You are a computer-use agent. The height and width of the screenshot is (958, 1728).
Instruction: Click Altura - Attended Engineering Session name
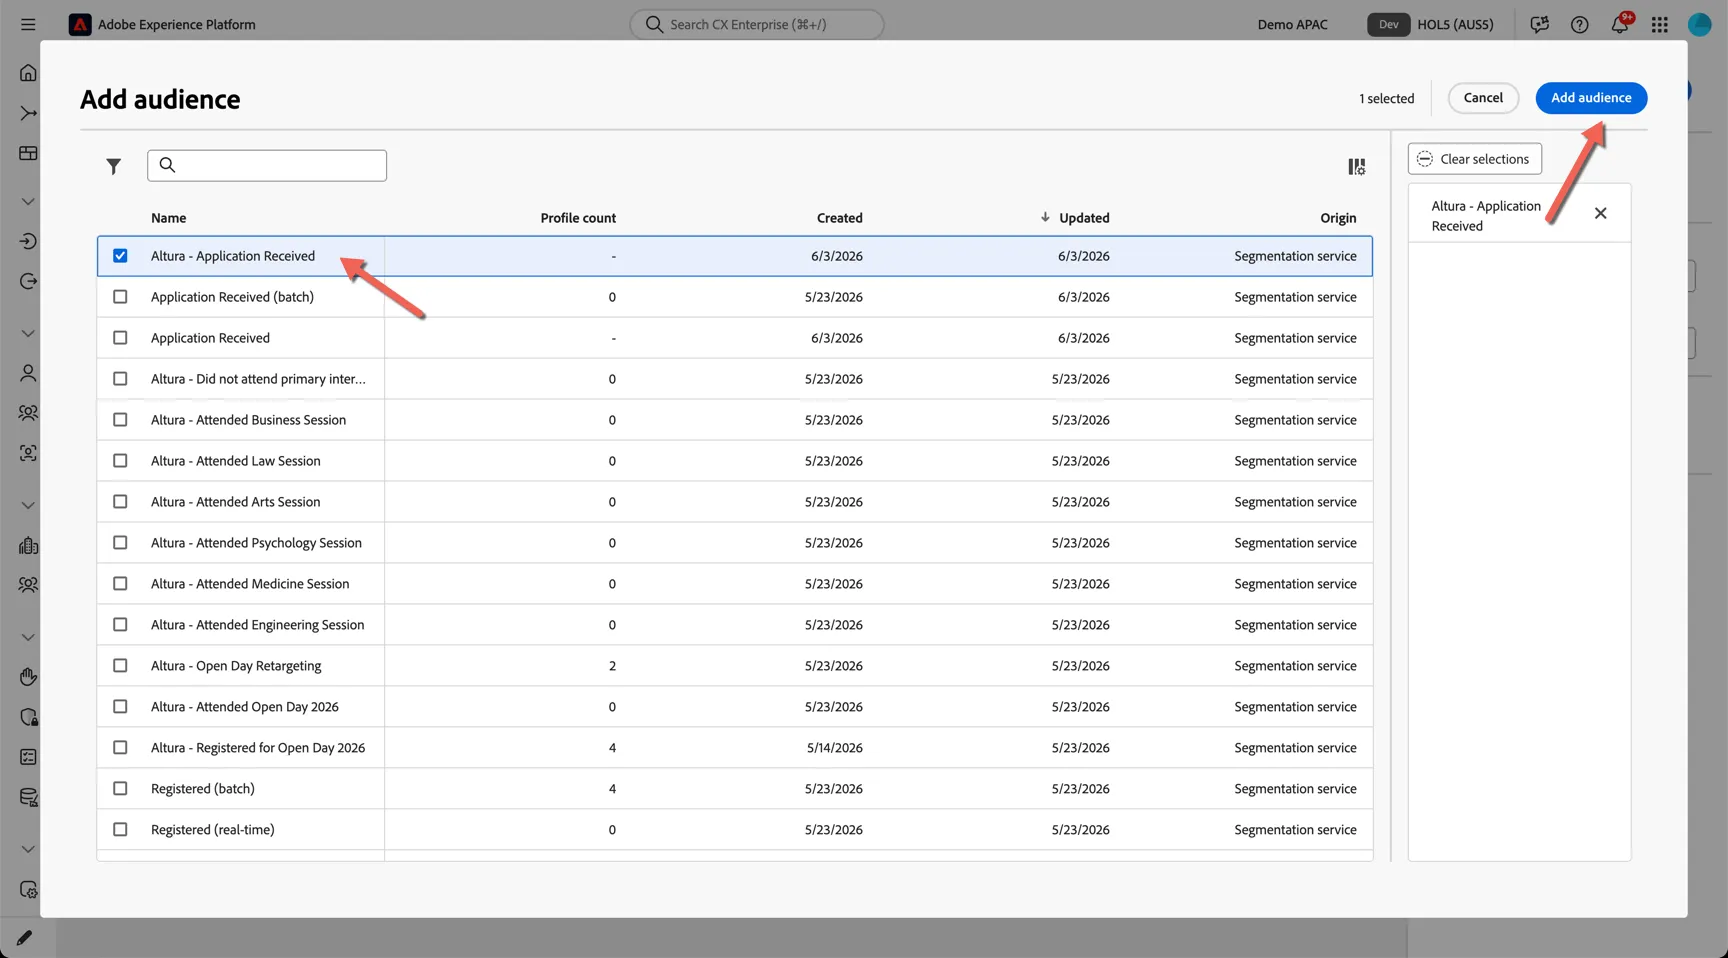point(258,625)
